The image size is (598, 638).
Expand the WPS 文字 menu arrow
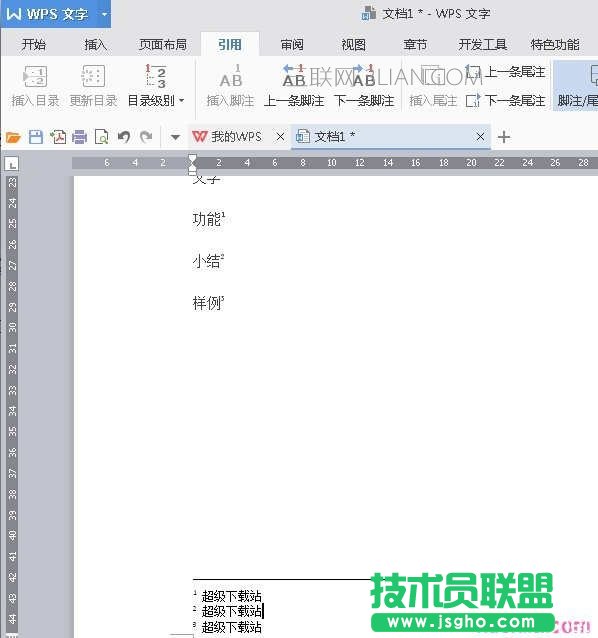coord(104,14)
